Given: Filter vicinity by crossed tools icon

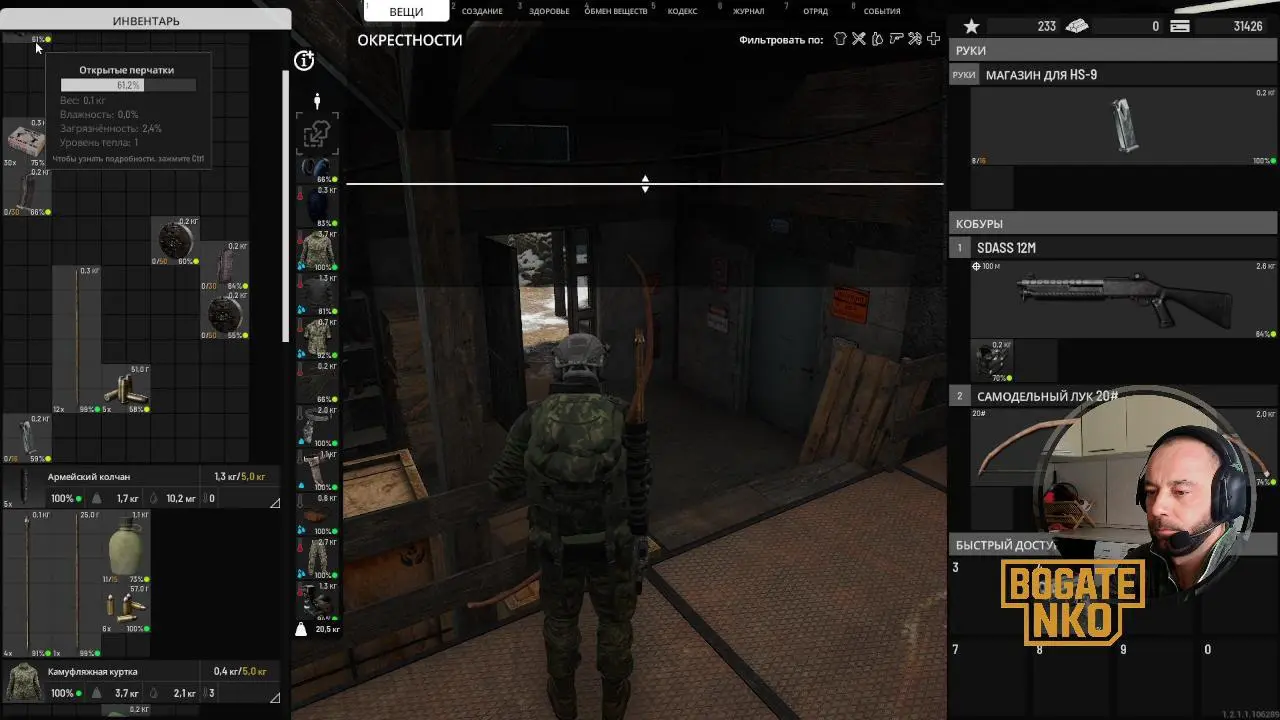Looking at the screenshot, I should pos(859,40).
